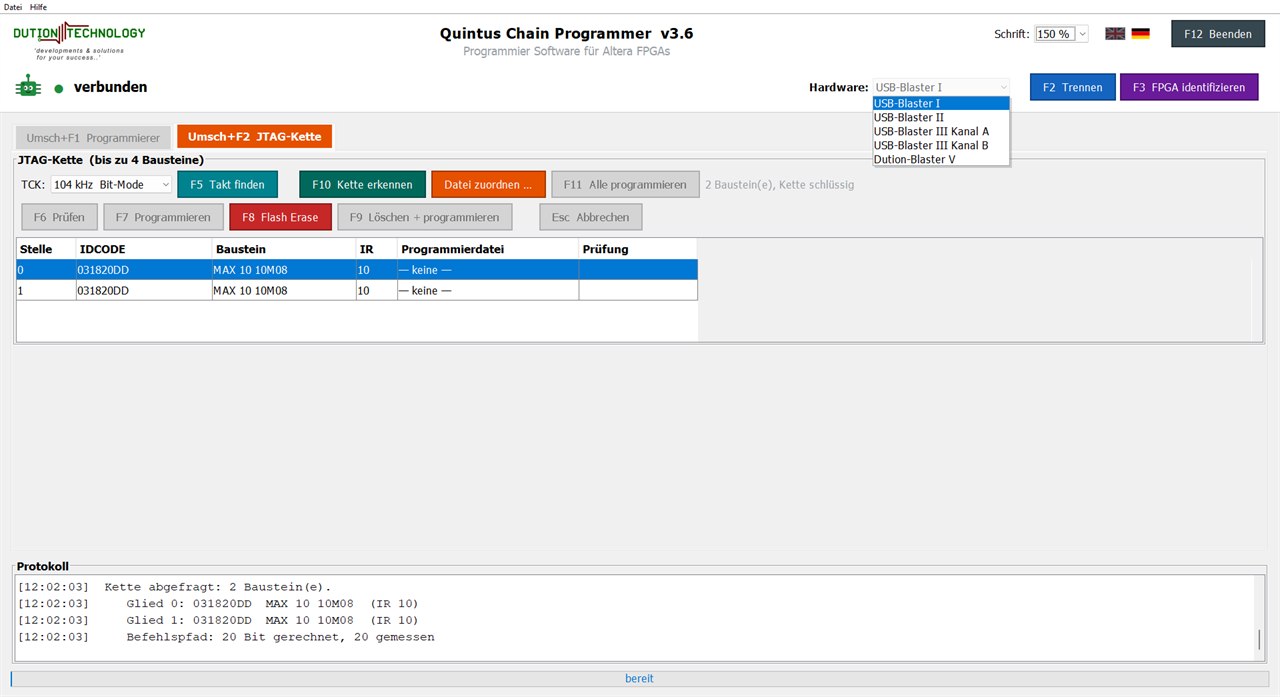Click the Programmierdatei column header
Viewport: 1280px width, 697px height.
487,249
